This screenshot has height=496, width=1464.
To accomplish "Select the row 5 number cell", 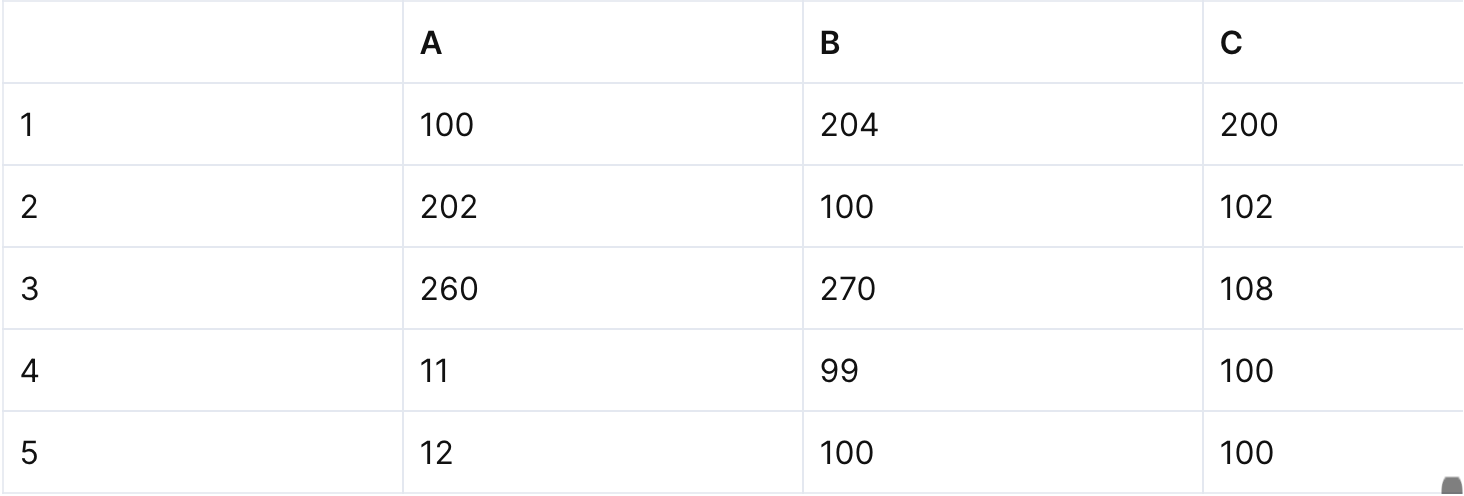I will pos(202,453).
